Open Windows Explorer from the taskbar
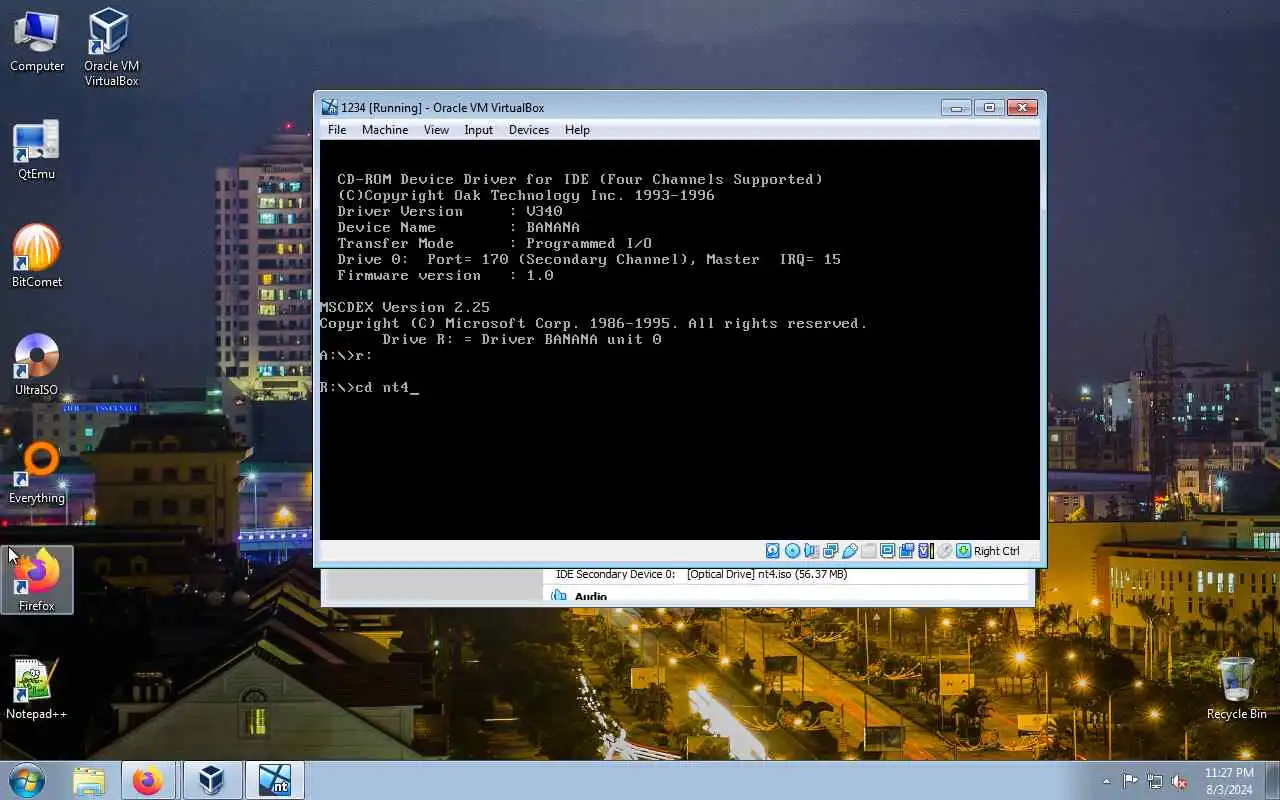Screen dimensions: 1280x800 click(89, 780)
